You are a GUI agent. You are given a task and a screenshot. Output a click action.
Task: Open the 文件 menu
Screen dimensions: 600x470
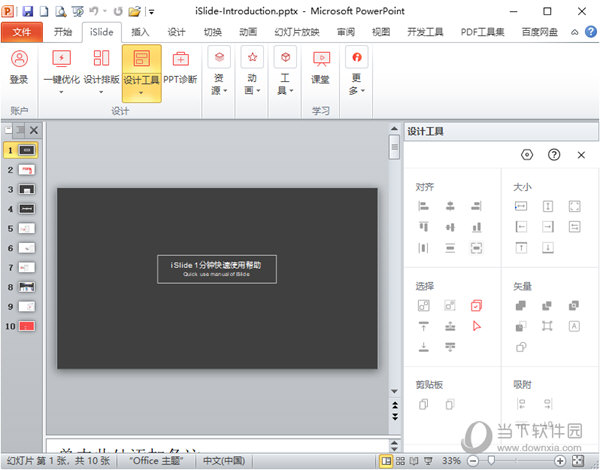(x=22, y=32)
